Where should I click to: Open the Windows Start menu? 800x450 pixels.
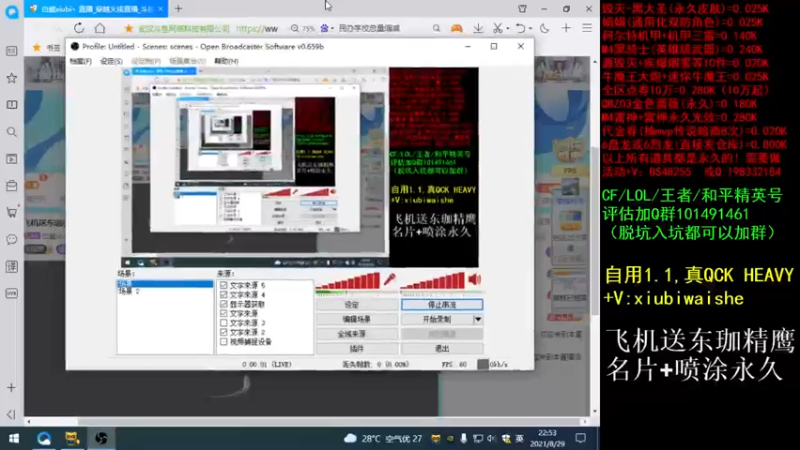click(x=14, y=438)
